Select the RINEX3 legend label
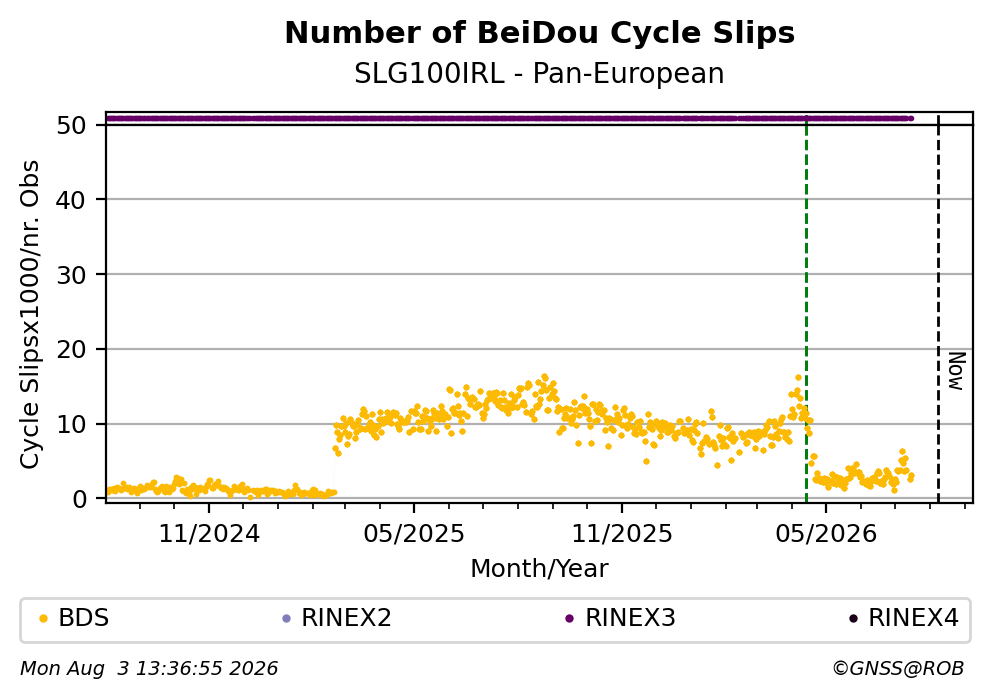 630,618
